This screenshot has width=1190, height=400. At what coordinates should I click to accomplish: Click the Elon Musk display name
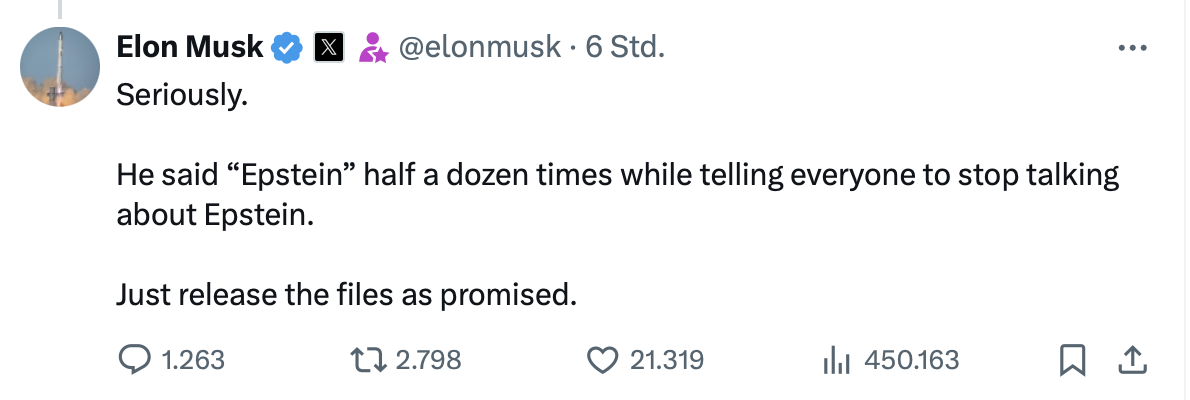pyautogui.click(x=190, y=46)
